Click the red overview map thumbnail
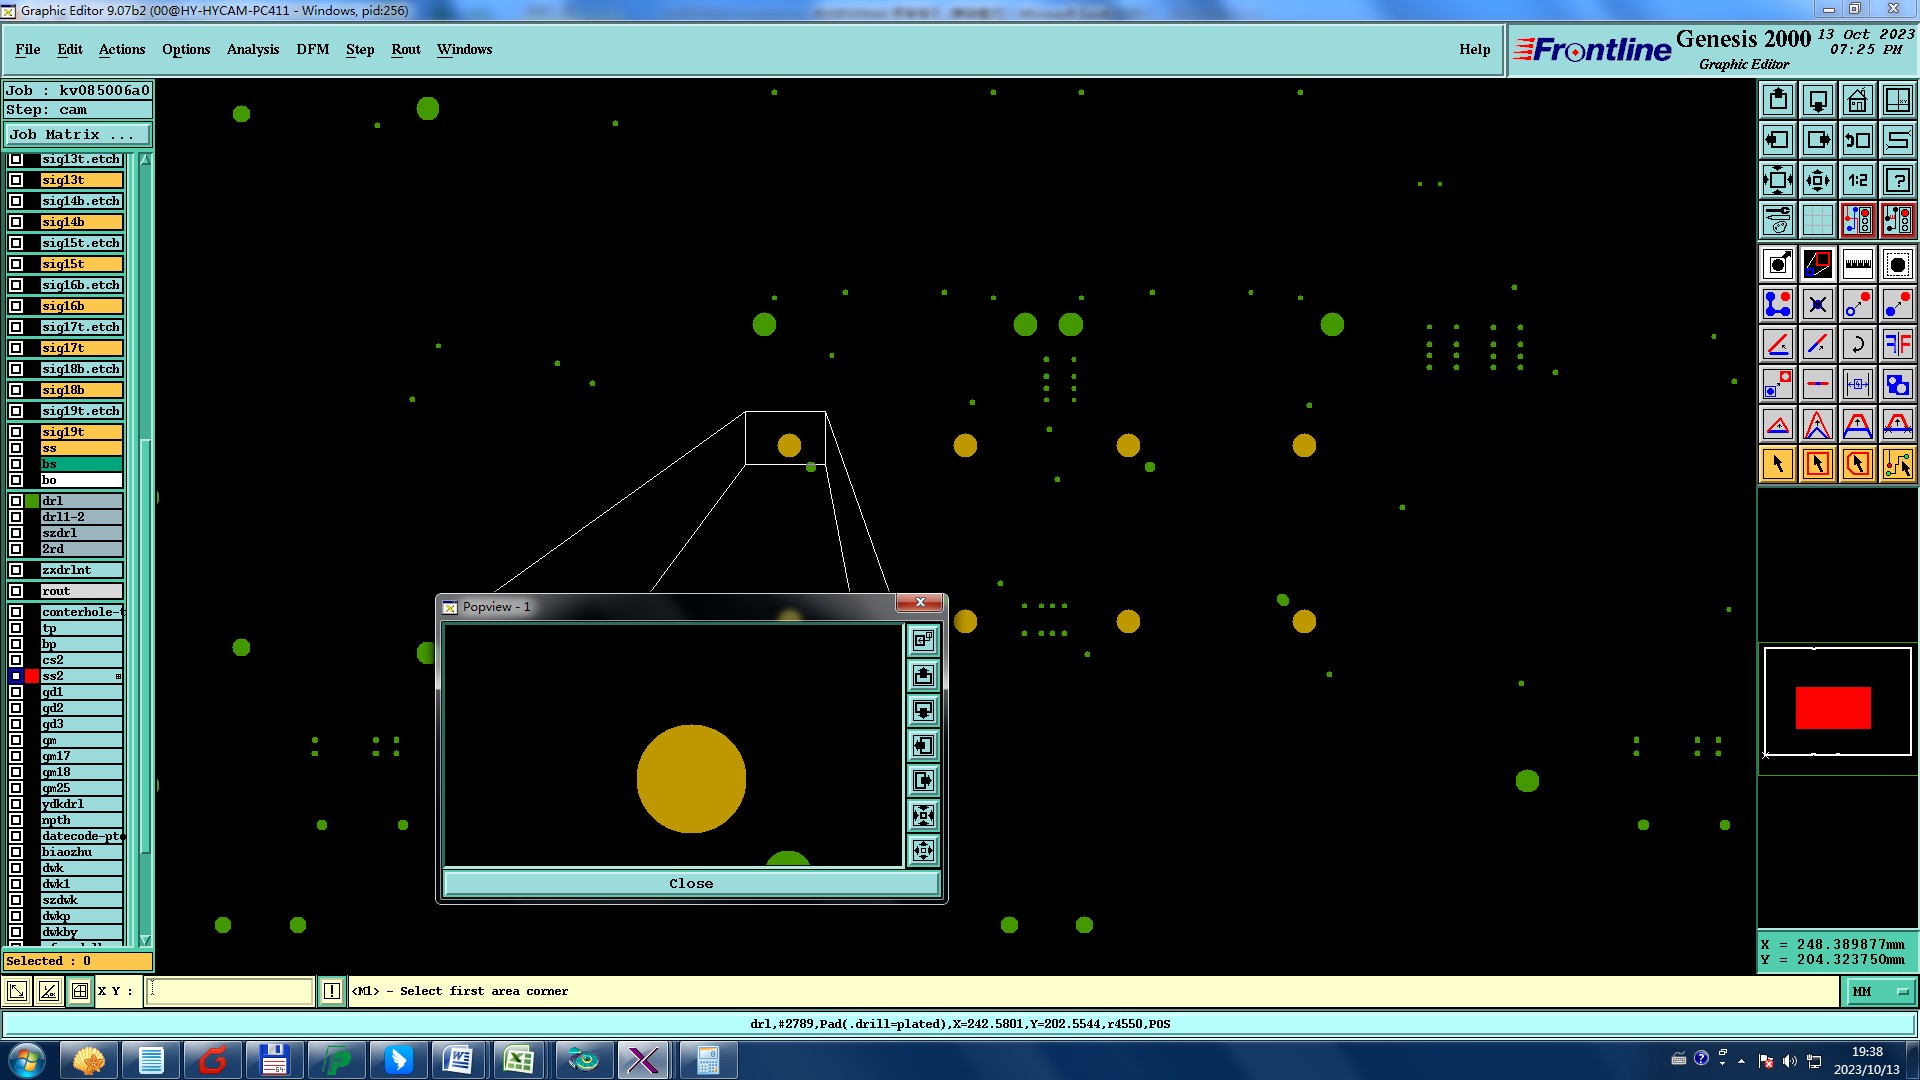 1833,707
